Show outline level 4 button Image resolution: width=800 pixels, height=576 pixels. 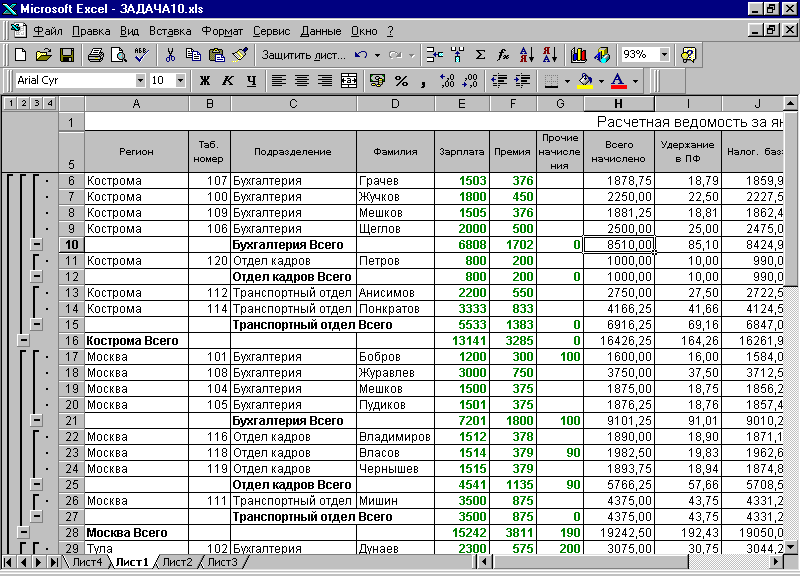[x=49, y=104]
